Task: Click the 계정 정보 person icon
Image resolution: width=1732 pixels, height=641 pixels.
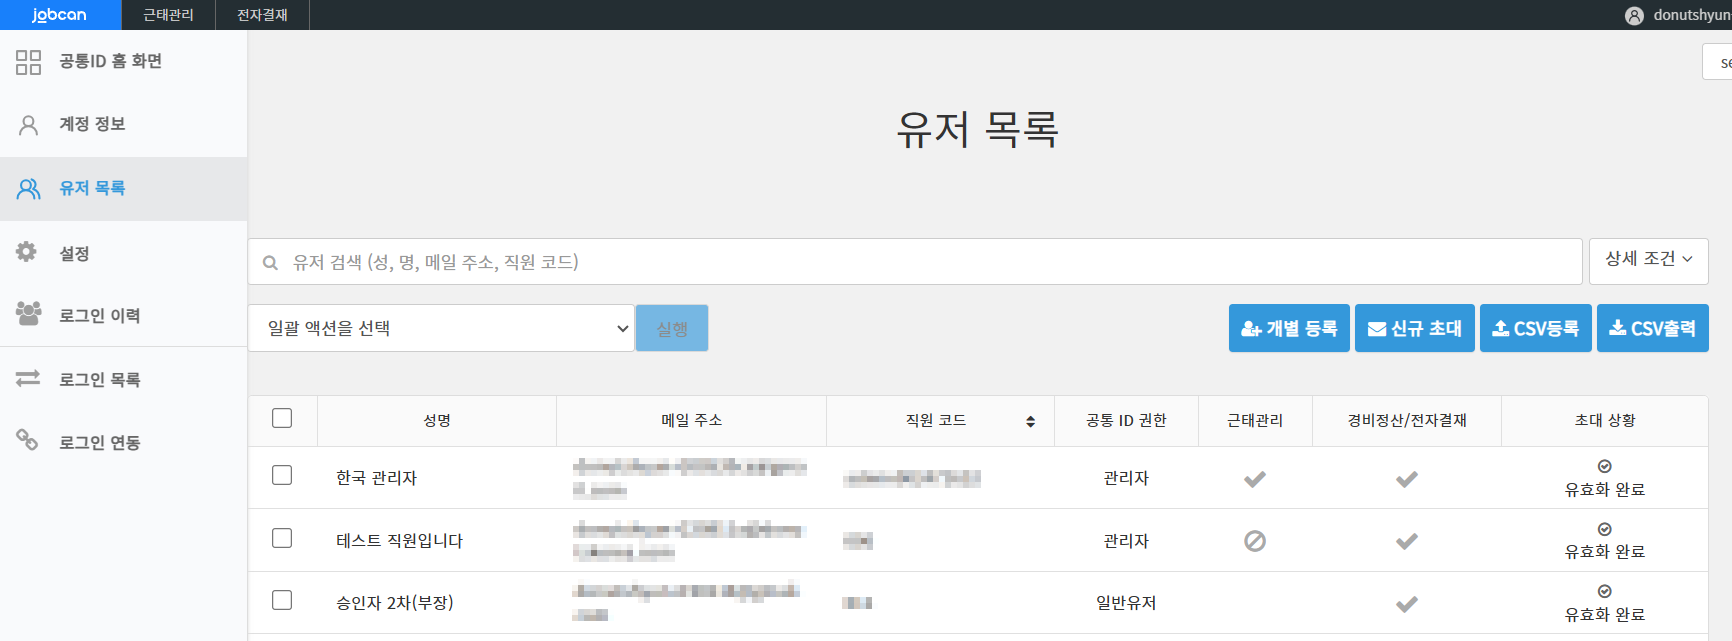Action: pyautogui.click(x=28, y=125)
